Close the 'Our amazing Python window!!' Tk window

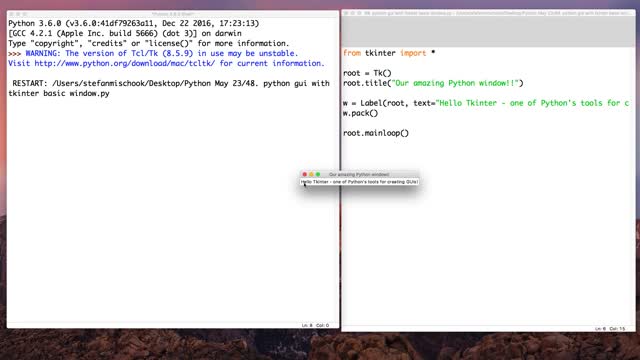coord(304,174)
